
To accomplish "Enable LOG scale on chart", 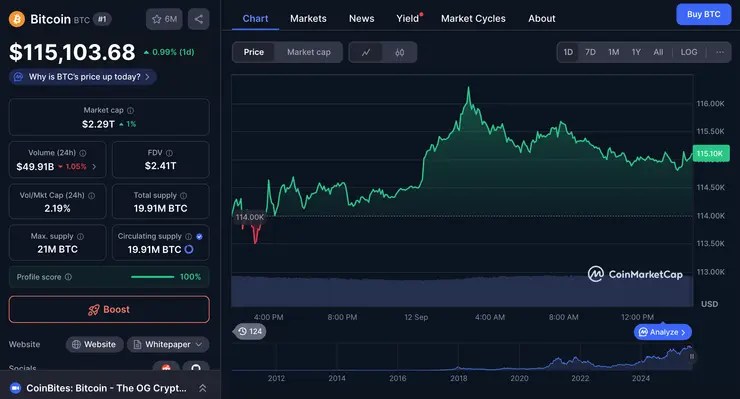I will tap(689, 52).
